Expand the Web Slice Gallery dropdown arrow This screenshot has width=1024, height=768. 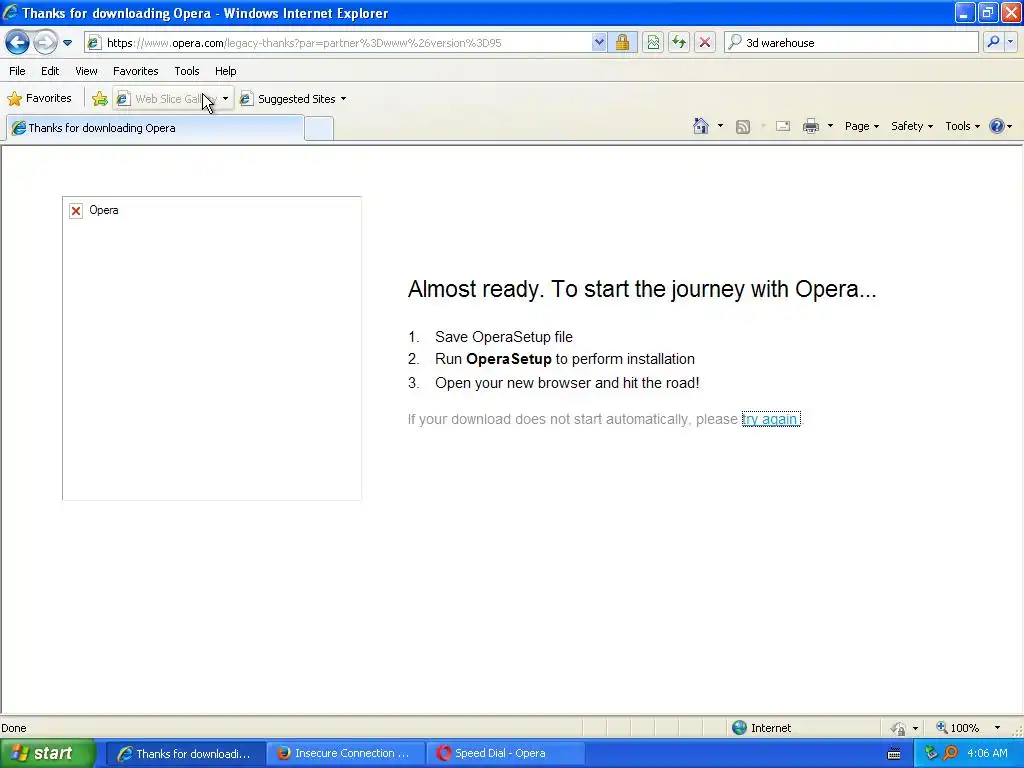pyautogui.click(x=225, y=99)
